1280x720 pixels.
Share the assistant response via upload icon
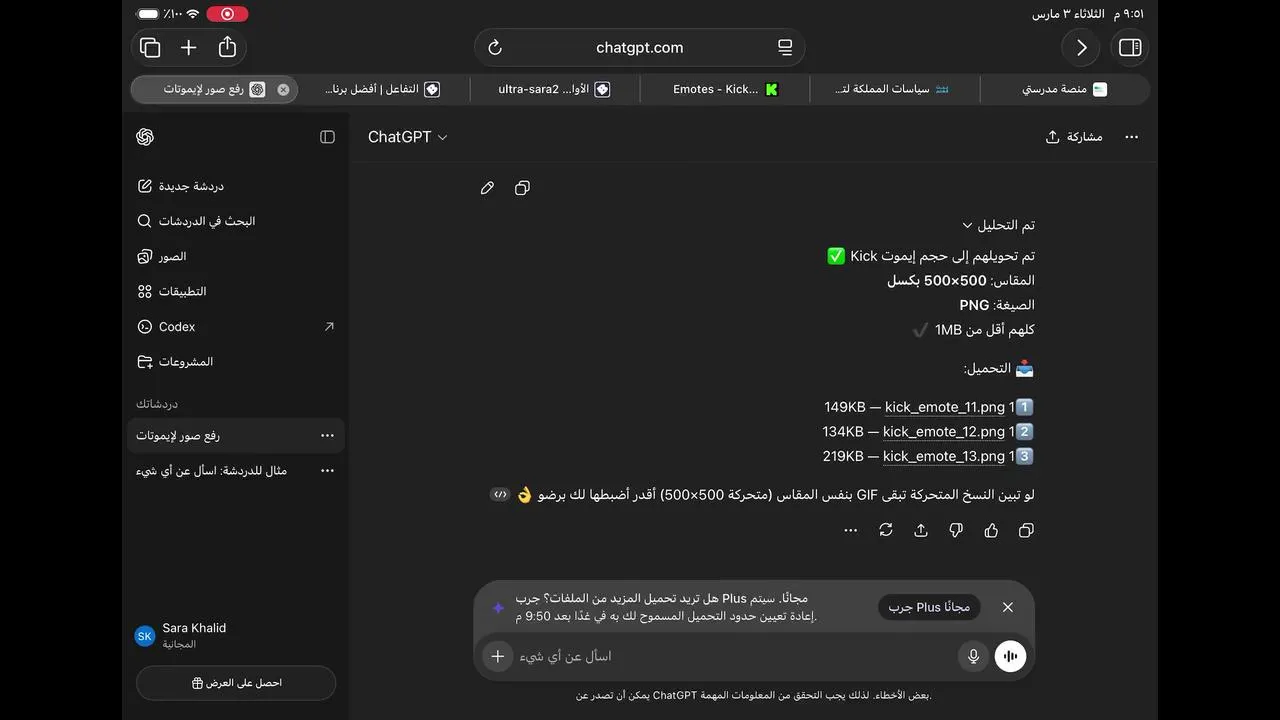click(921, 530)
